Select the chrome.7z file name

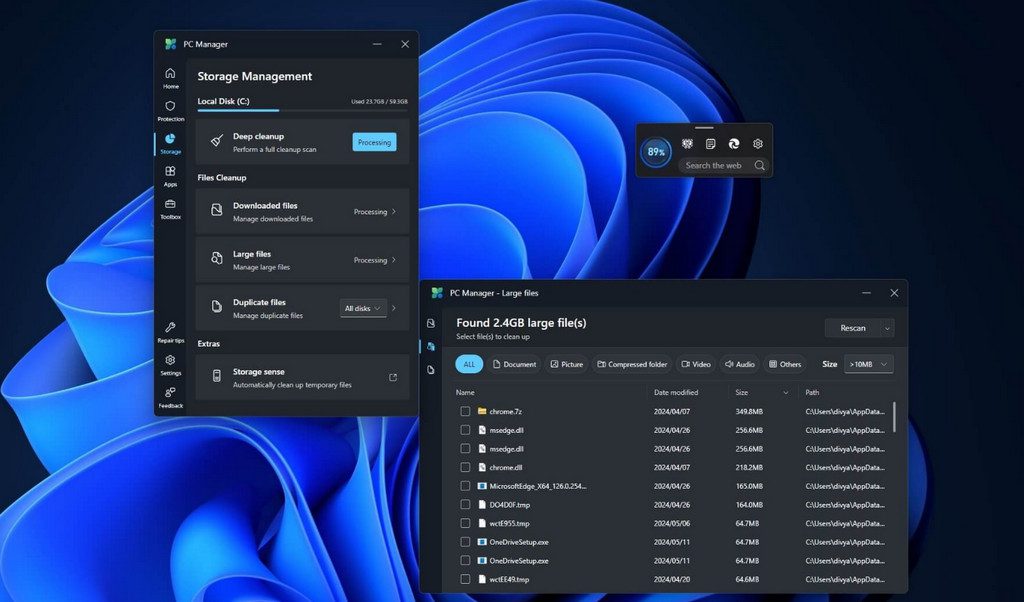click(505, 411)
